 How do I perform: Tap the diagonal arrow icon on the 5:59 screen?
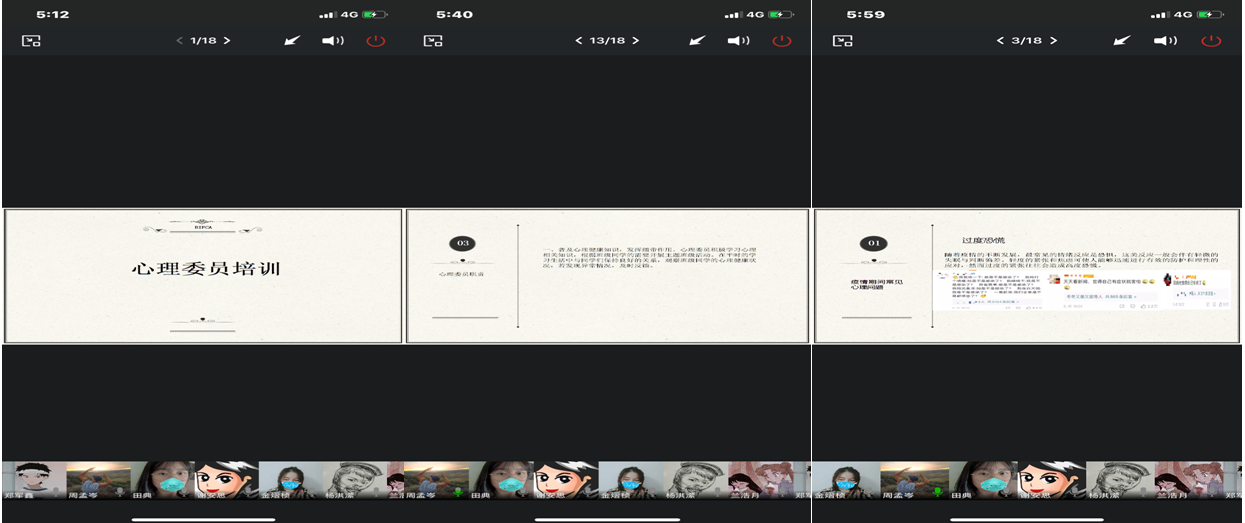[x=1122, y=41]
